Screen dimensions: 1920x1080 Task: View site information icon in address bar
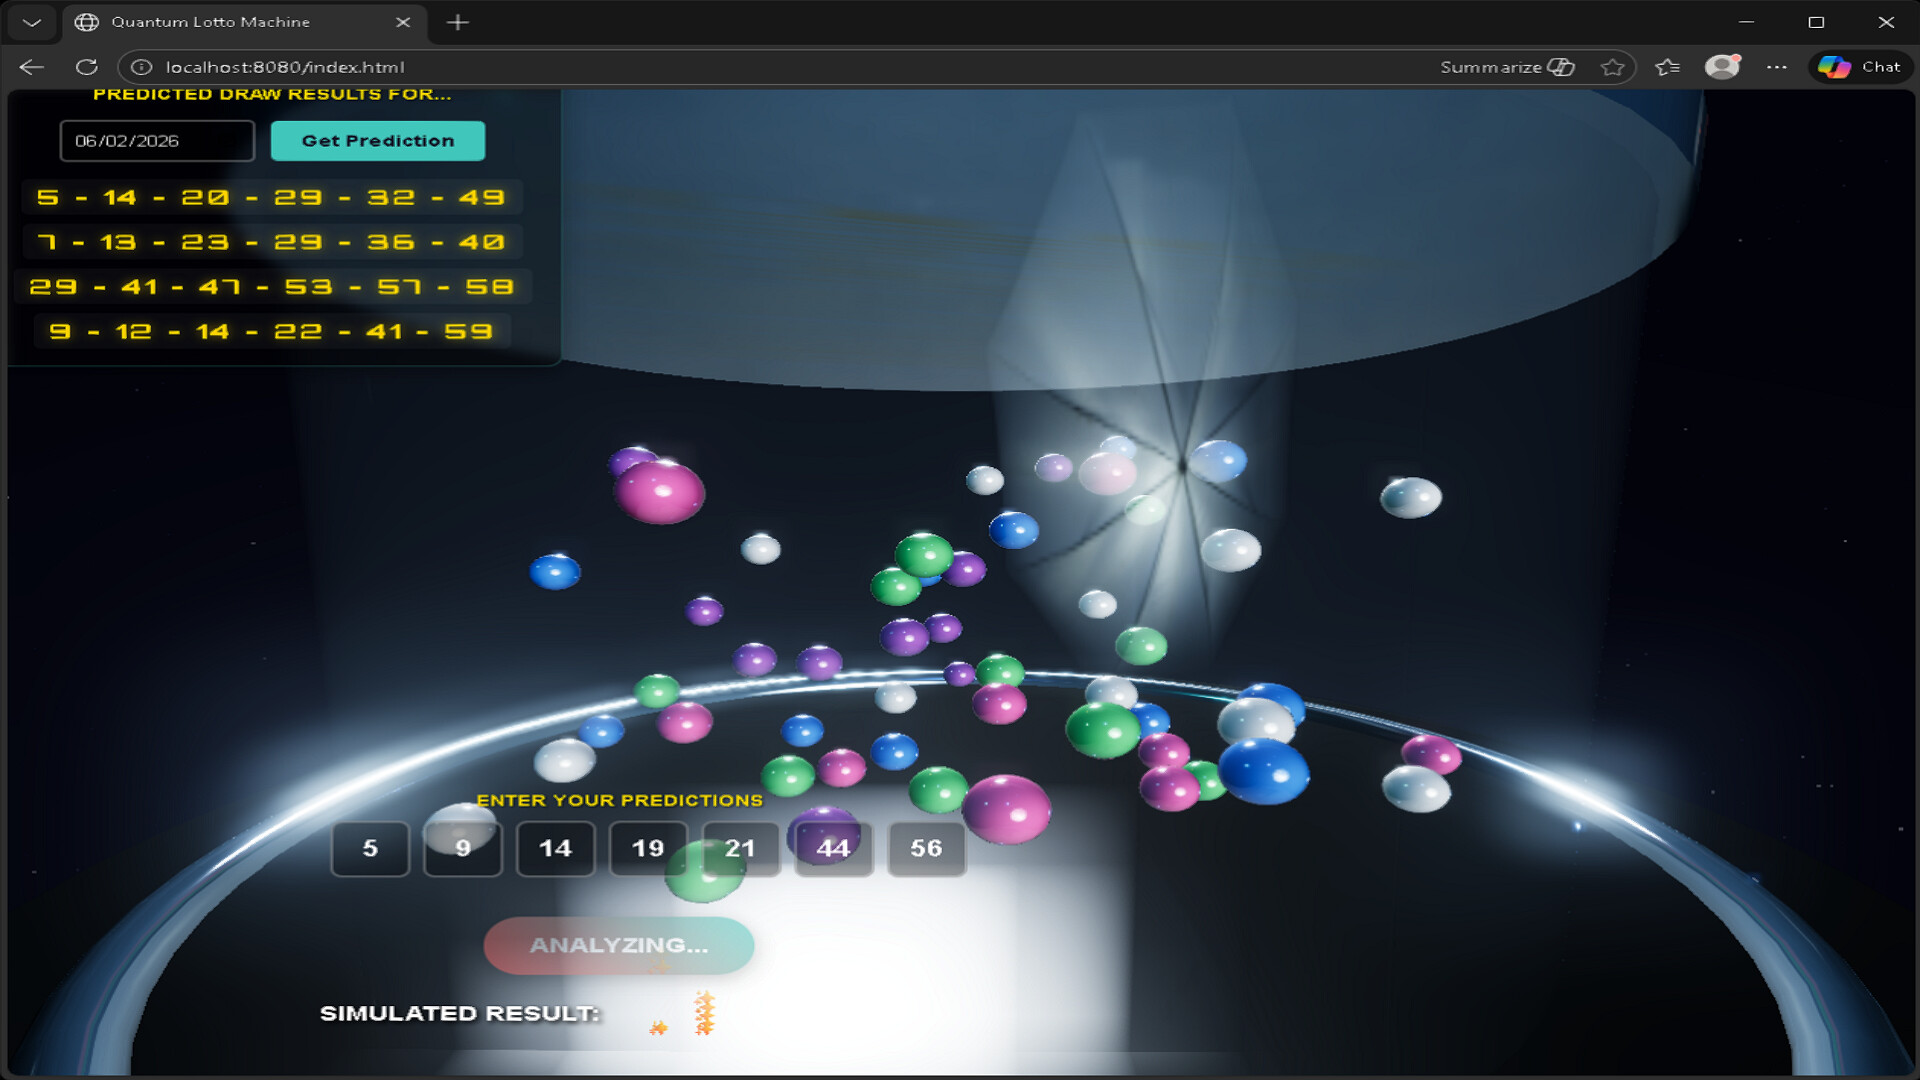(142, 67)
